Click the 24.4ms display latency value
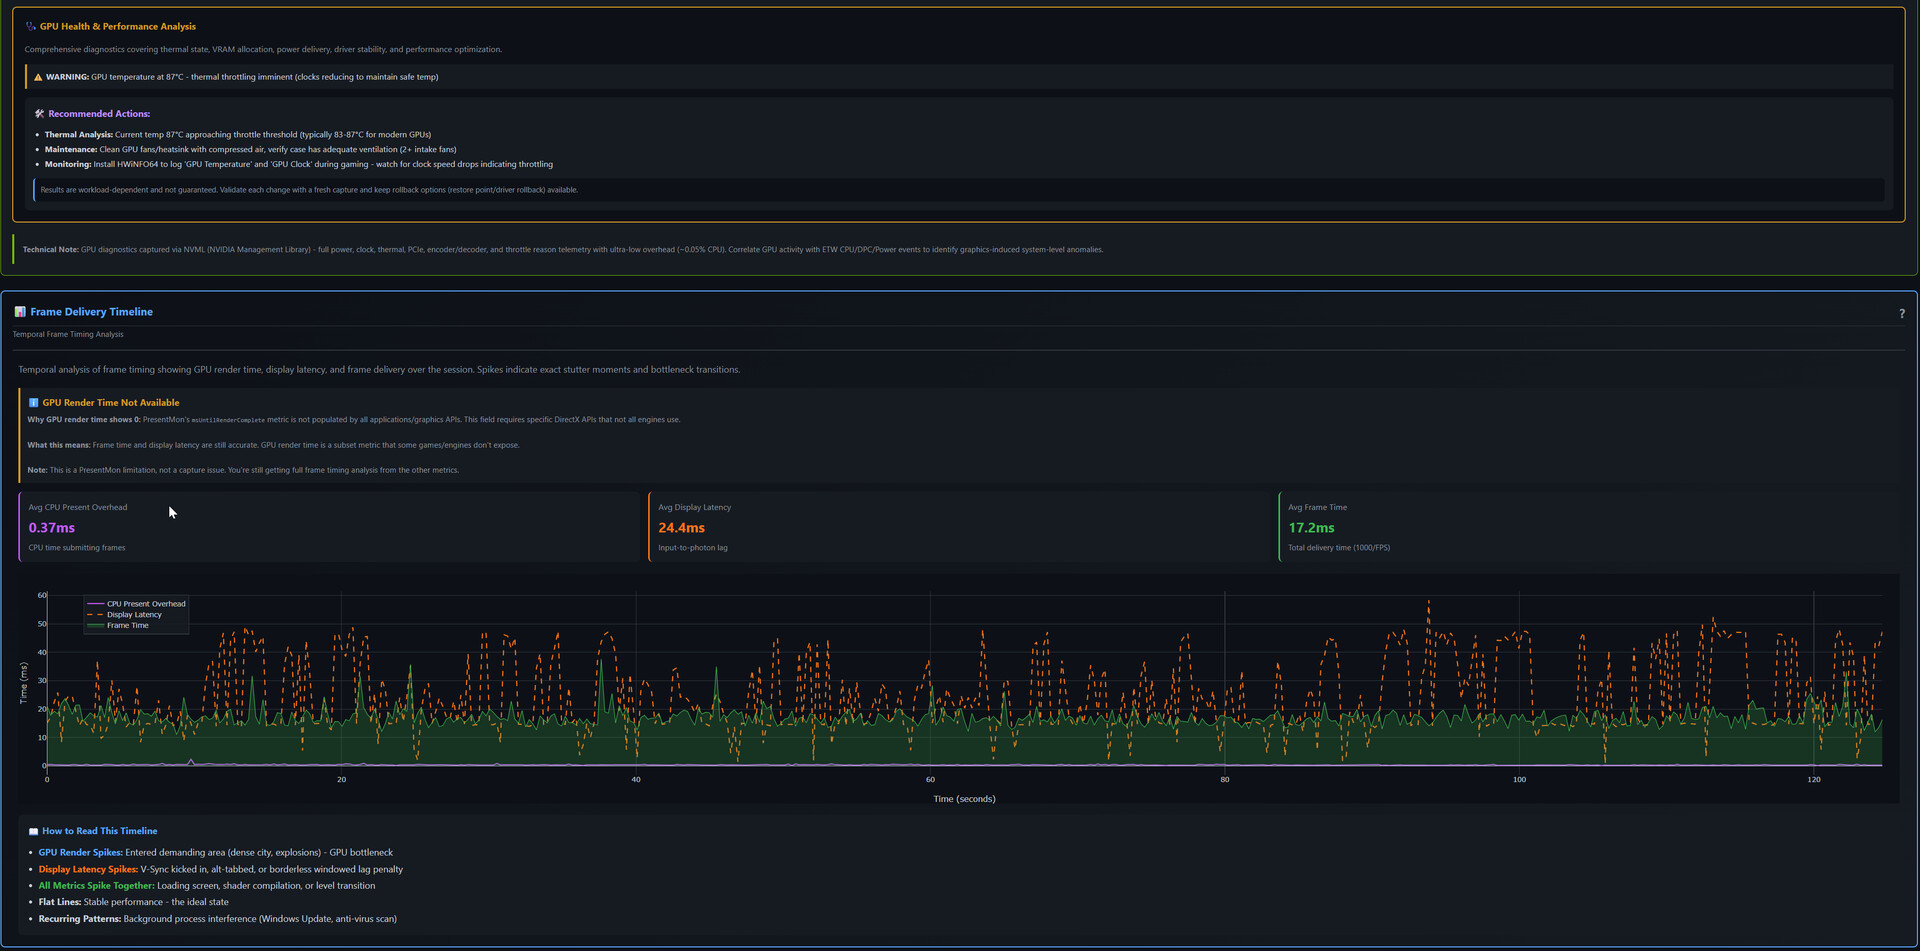This screenshot has height=951, width=1920. coord(682,528)
